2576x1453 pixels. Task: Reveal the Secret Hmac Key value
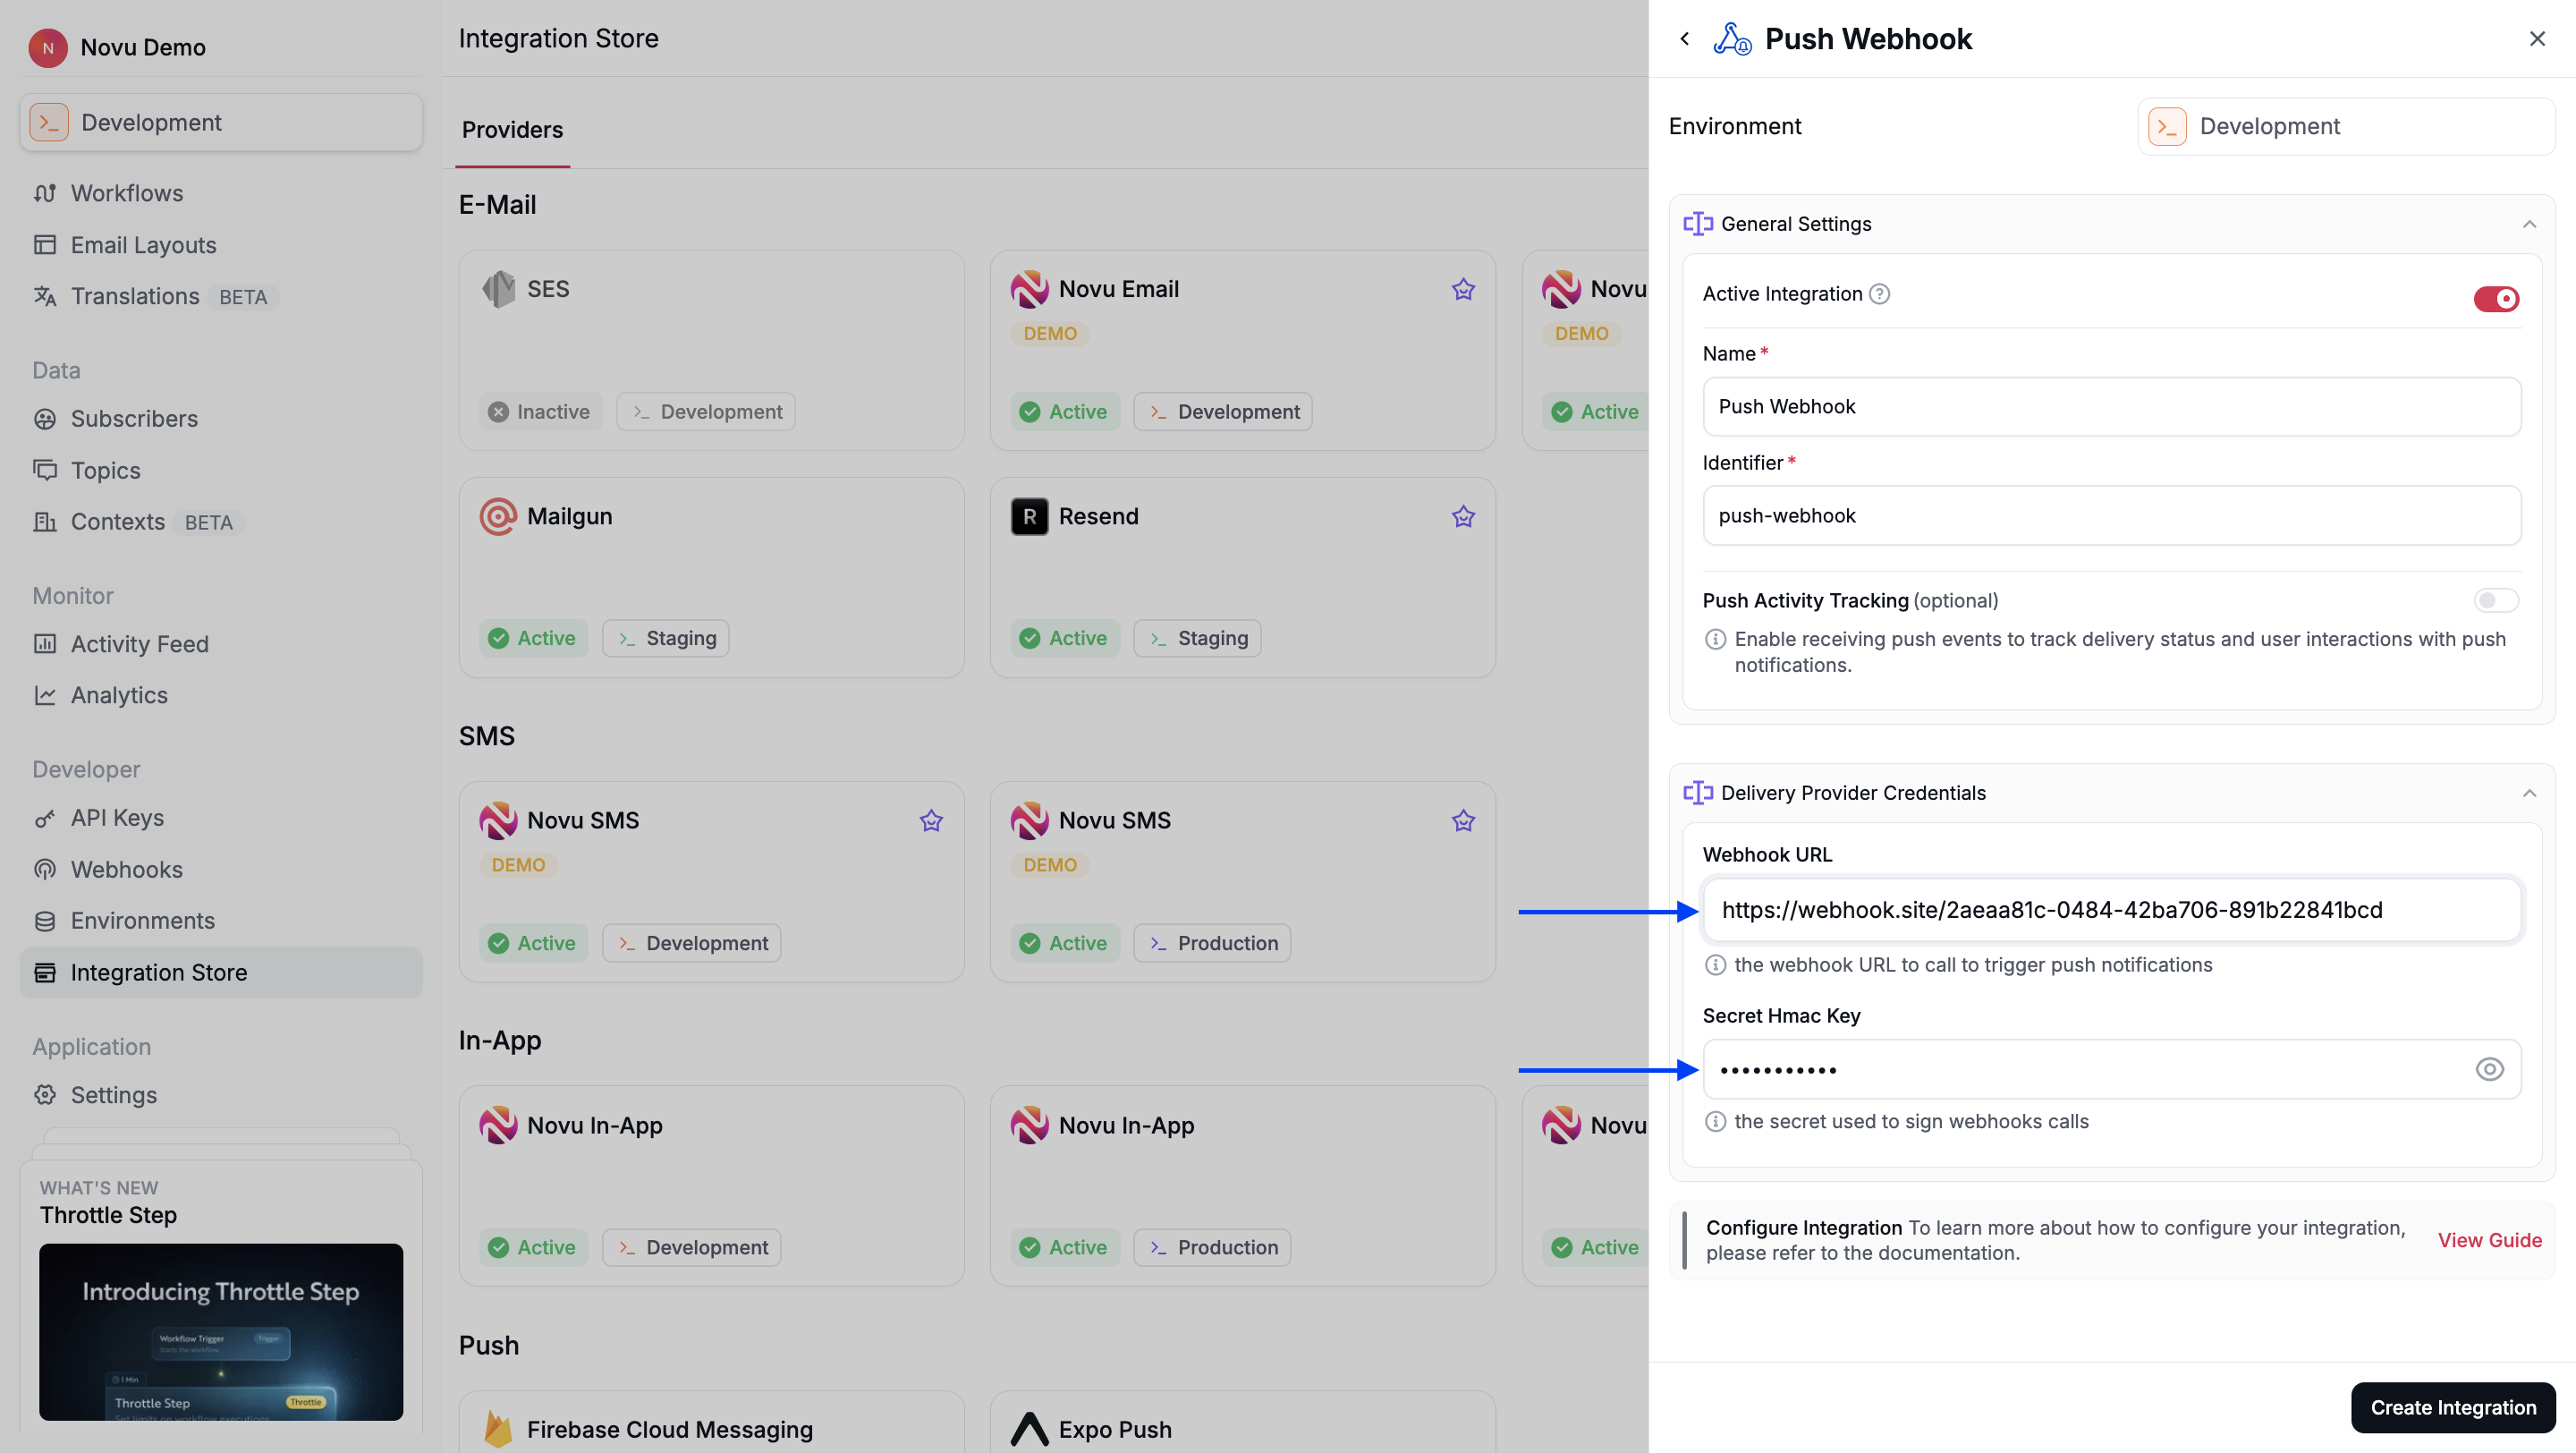[2489, 1069]
